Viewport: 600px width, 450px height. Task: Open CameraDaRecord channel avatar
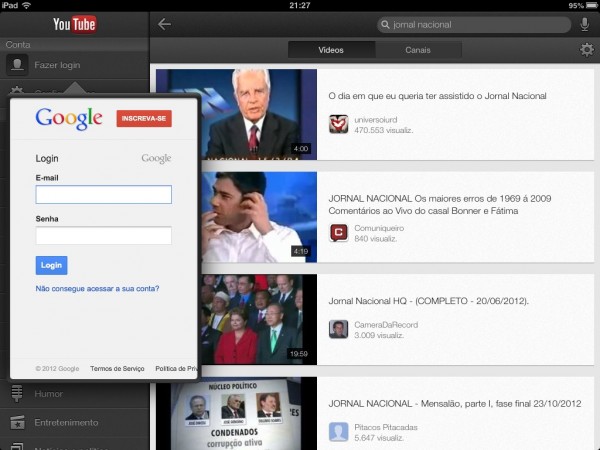[339, 329]
